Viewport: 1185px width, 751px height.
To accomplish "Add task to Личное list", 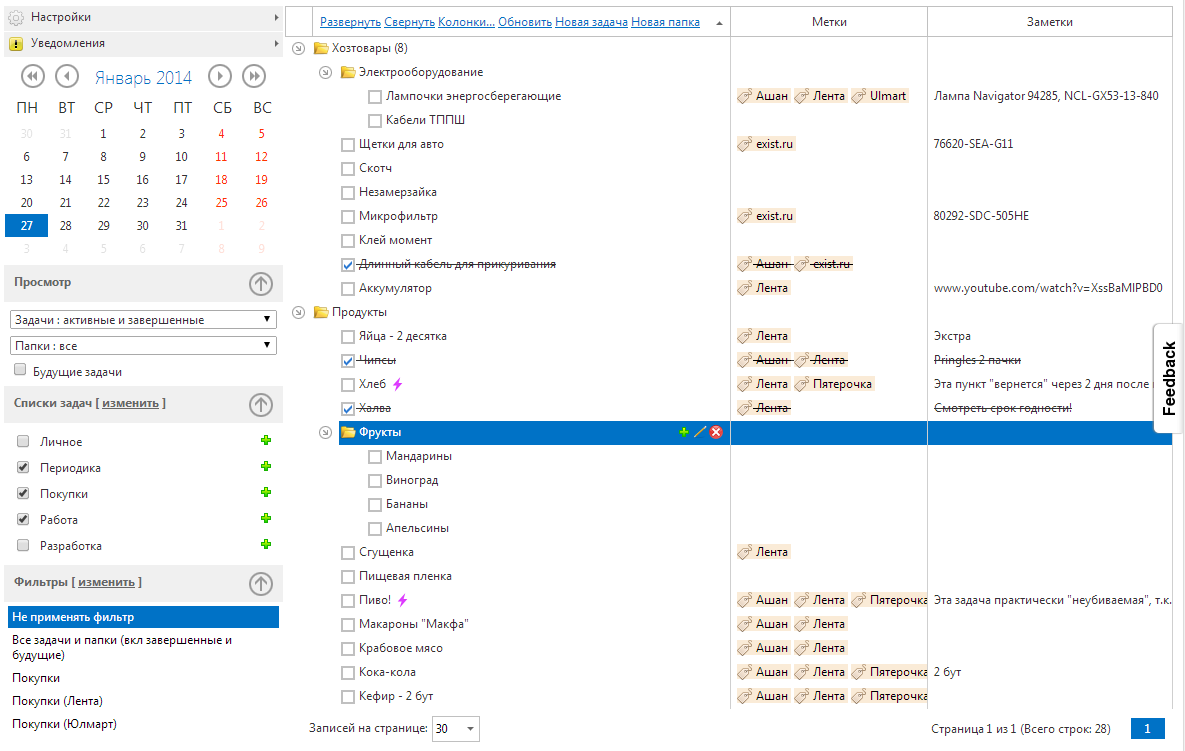I will point(266,440).
